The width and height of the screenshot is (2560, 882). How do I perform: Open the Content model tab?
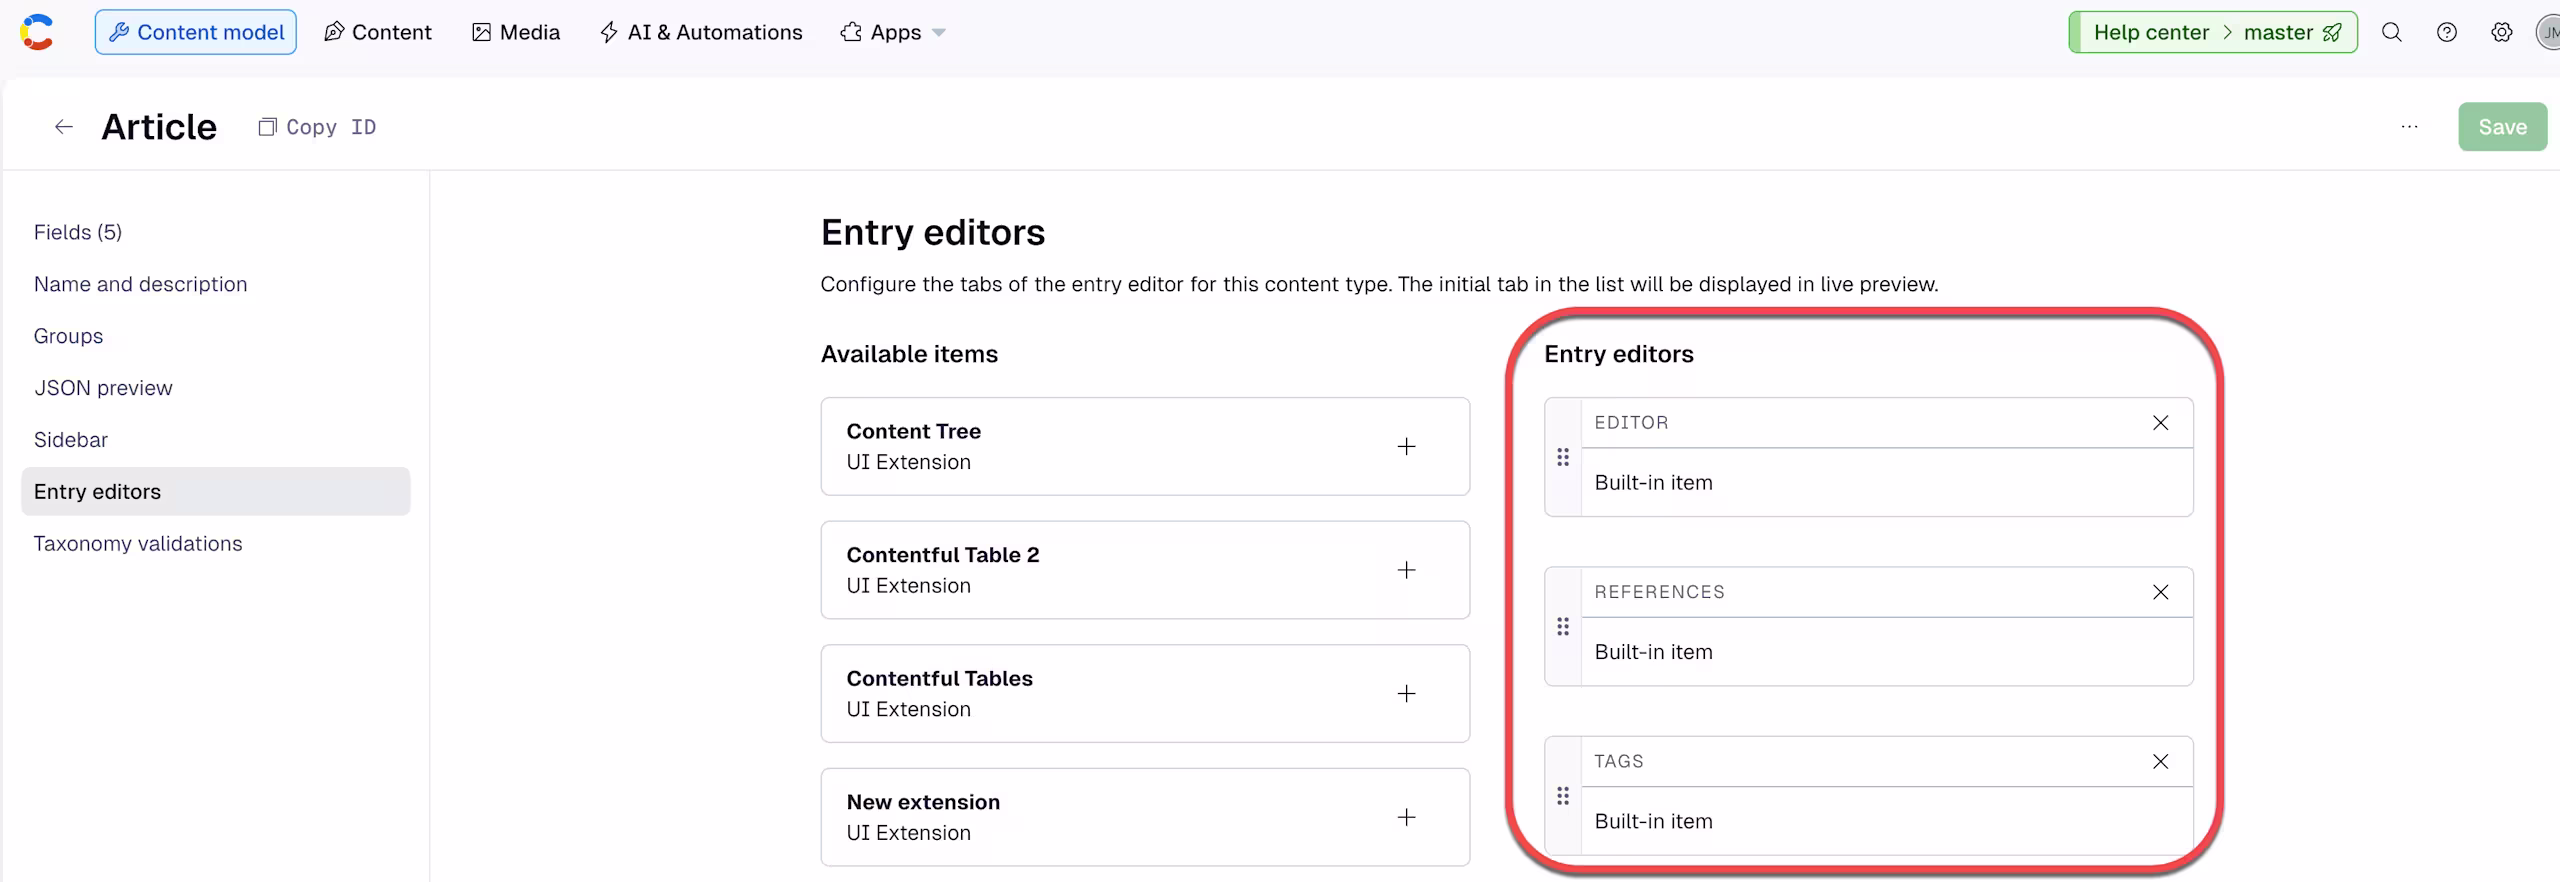tap(196, 32)
